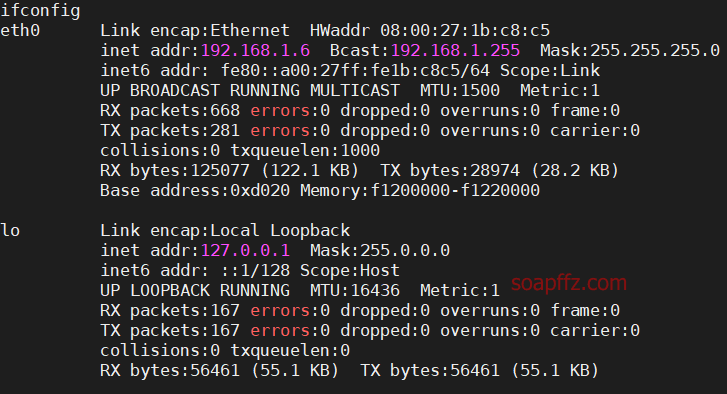Click txqueuelen:1000 text
Viewport: 727px width, 394px height.
coord(305,151)
